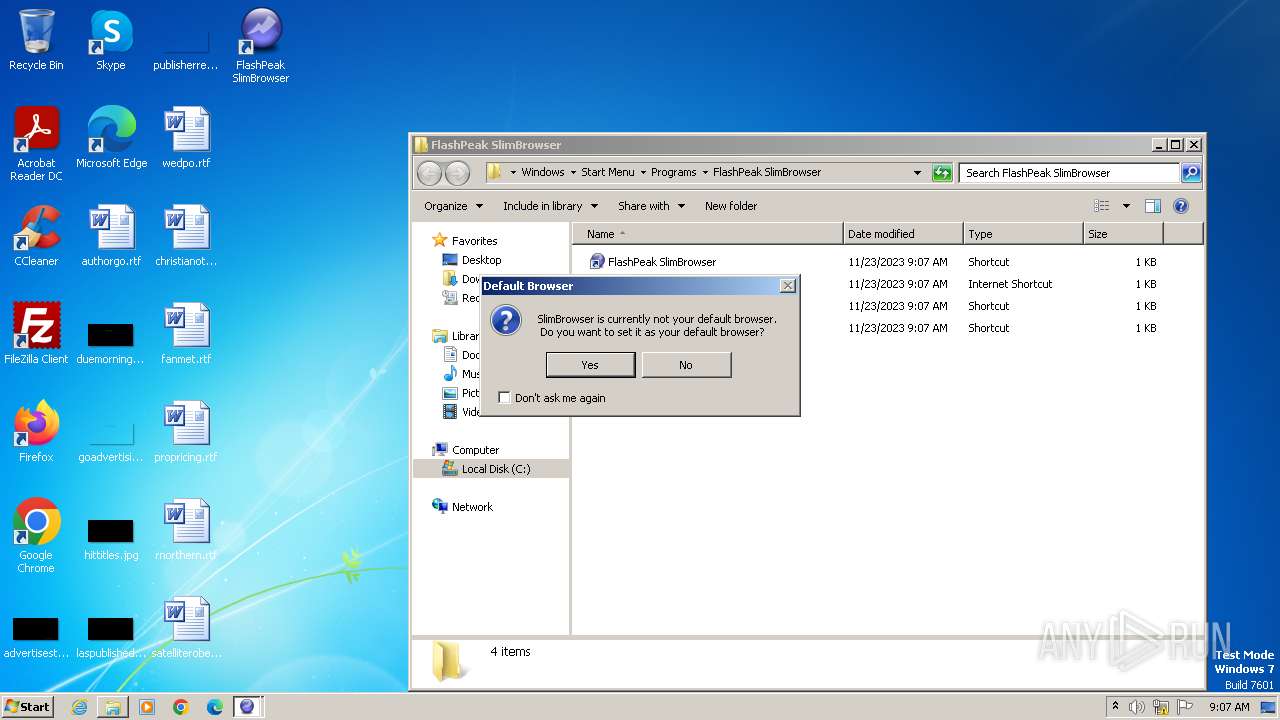Viewport: 1280px width, 720px height.
Task: Click Internet Explorer in taskbar
Action: (x=79, y=707)
